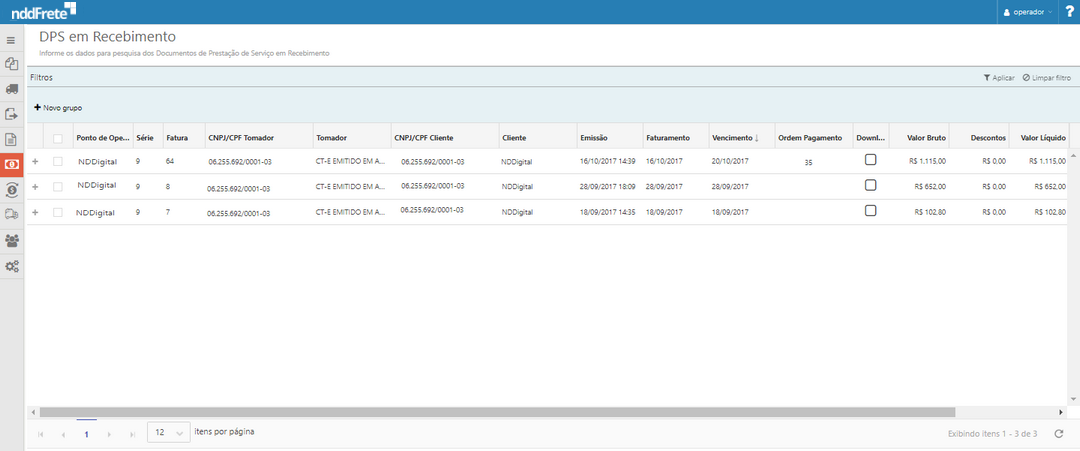This screenshot has height=451, width=1080.
Task: Click the refresh icon in table footer
Action: 1059,434
